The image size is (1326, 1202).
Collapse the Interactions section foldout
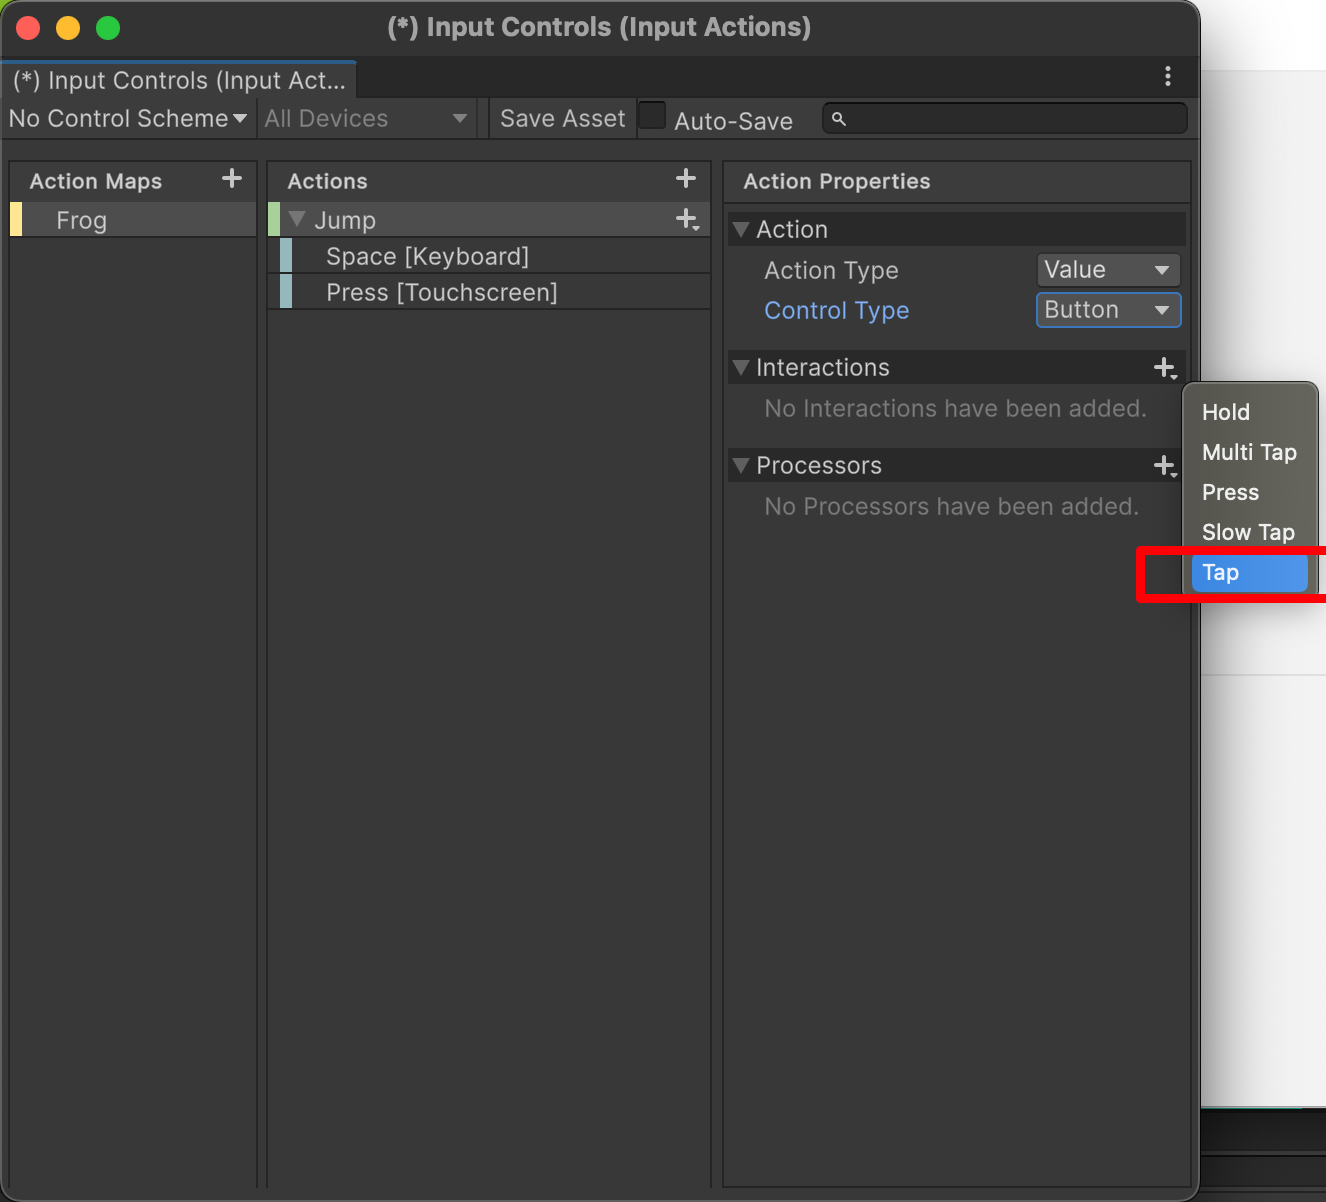click(741, 368)
